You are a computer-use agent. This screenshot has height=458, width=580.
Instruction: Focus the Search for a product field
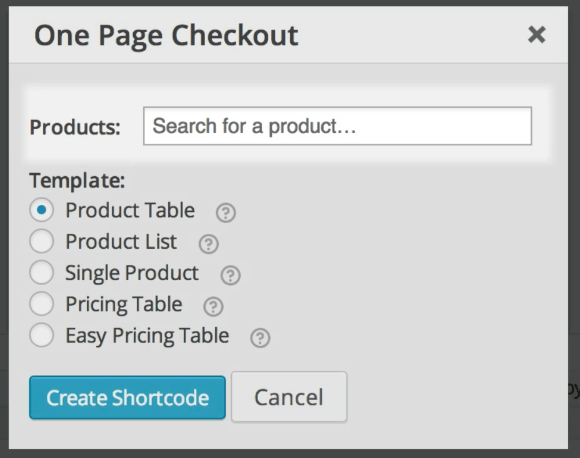tap(337, 126)
